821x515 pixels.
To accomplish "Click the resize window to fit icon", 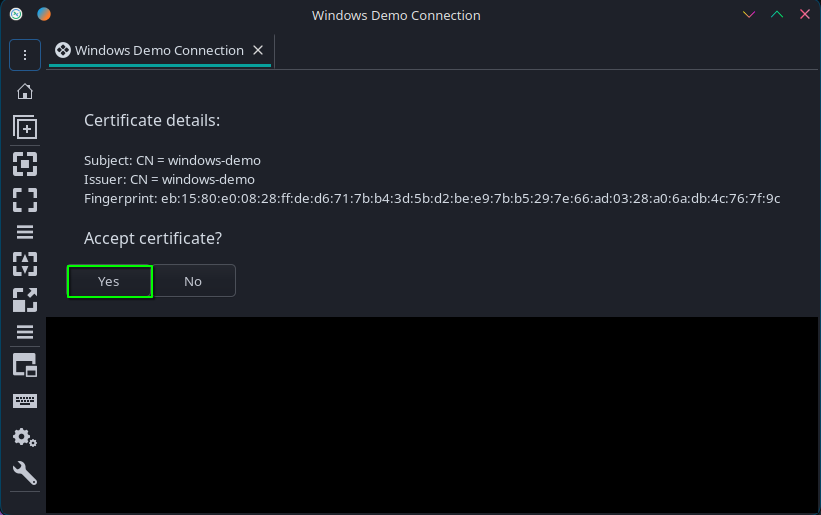I will click(25, 163).
